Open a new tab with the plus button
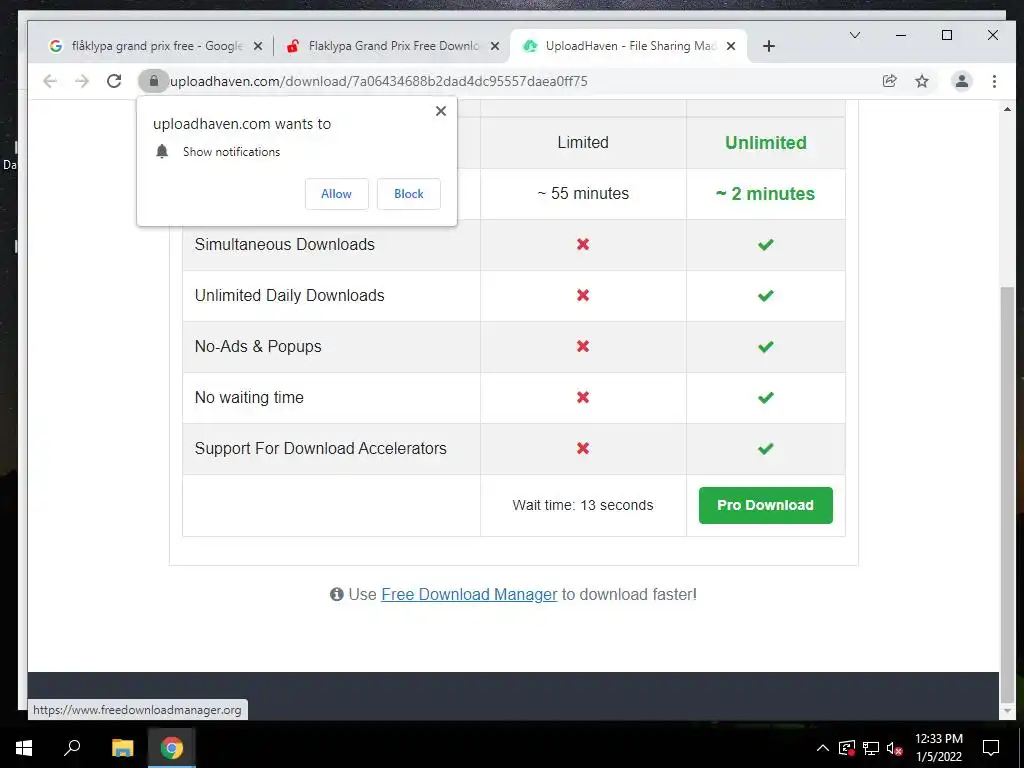This screenshot has height=768, width=1024. (769, 46)
